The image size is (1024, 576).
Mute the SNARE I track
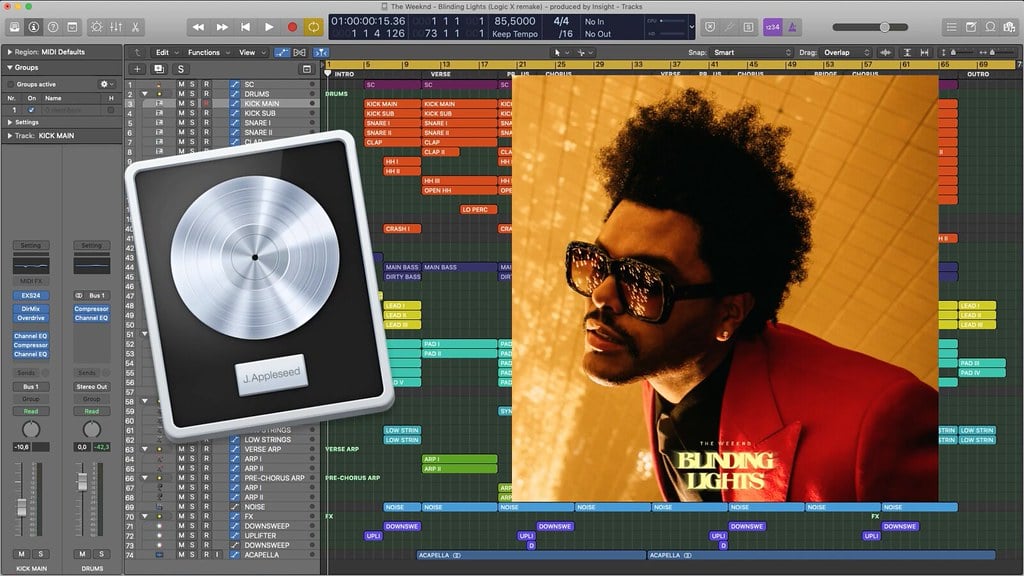(181, 123)
